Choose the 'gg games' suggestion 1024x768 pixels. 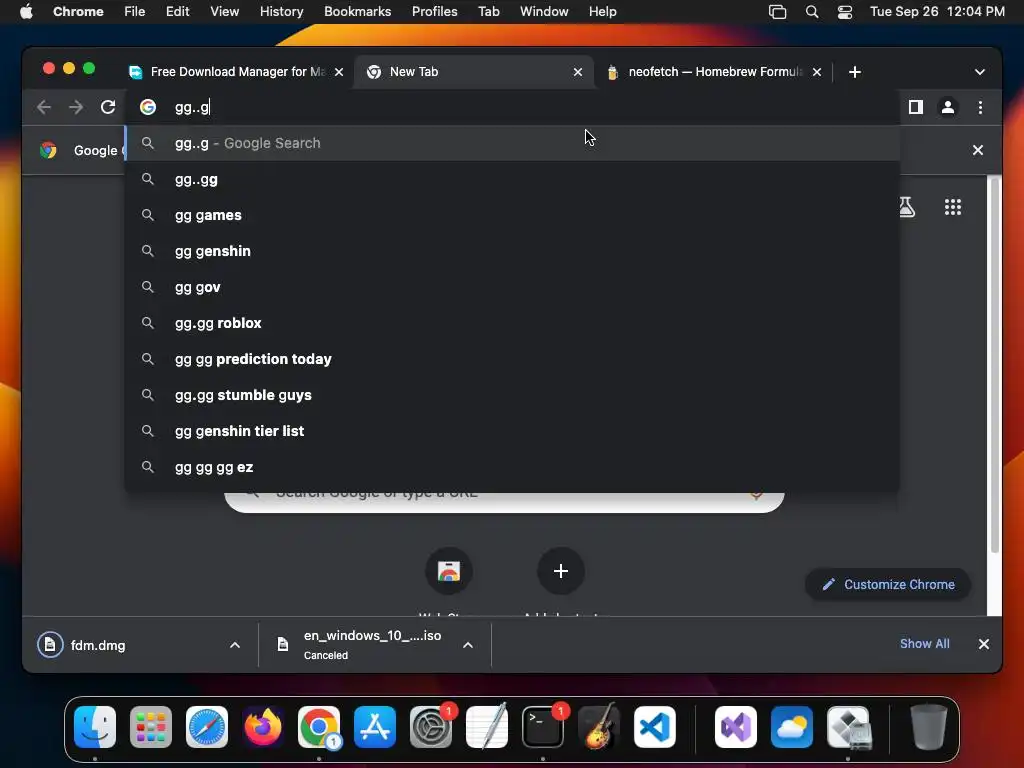pos(513,215)
